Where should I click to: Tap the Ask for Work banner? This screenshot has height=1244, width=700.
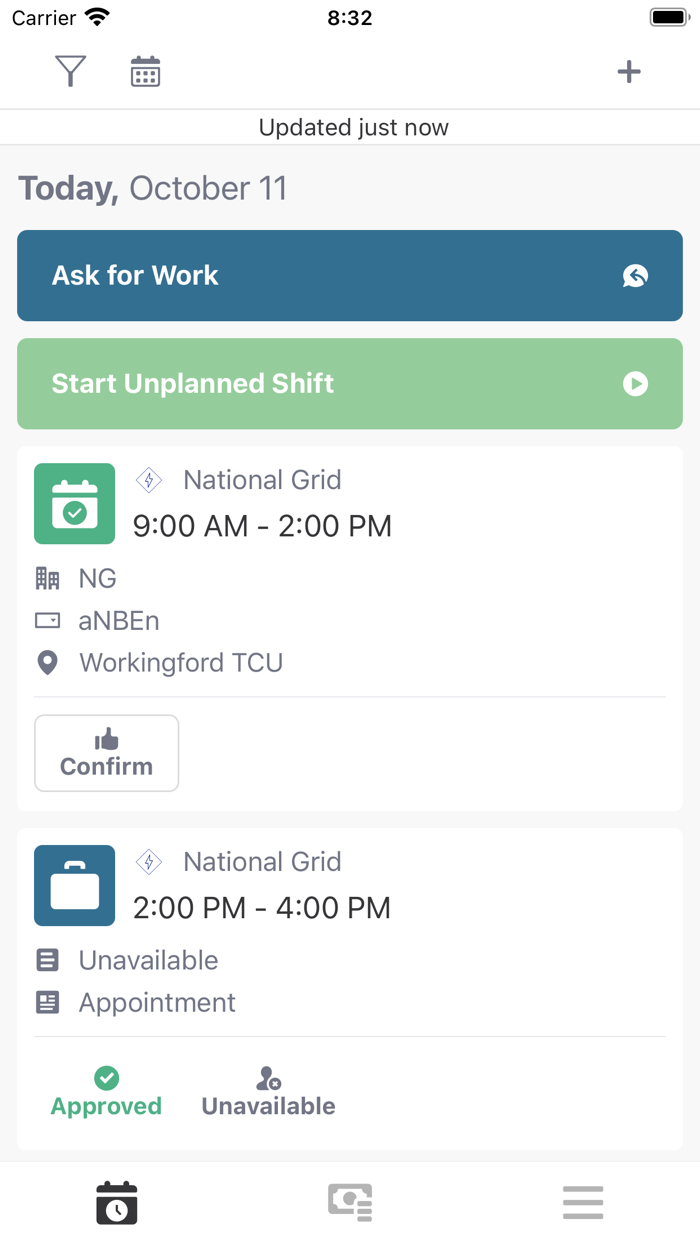coord(349,276)
